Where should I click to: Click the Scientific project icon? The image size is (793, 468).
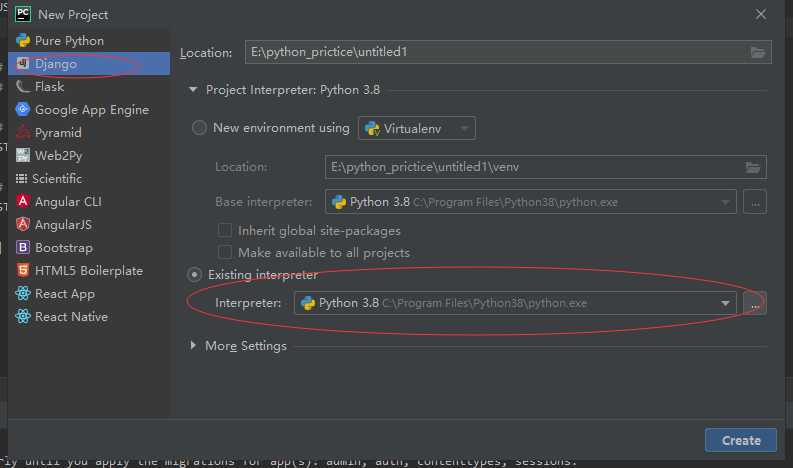pos(21,178)
